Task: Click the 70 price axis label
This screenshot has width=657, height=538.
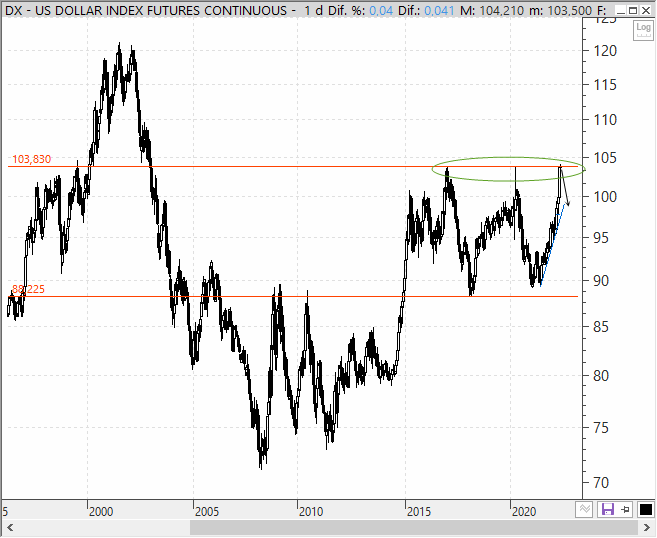Action: [600, 483]
